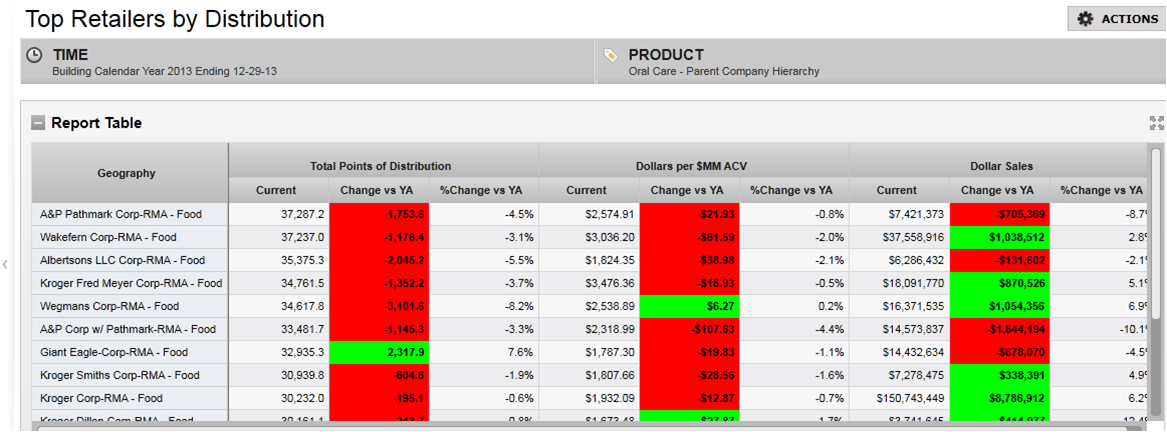Click the red -3,101.6 cell for Wegmans
This screenshot has height=432, width=1167.
[x=379, y=306]
